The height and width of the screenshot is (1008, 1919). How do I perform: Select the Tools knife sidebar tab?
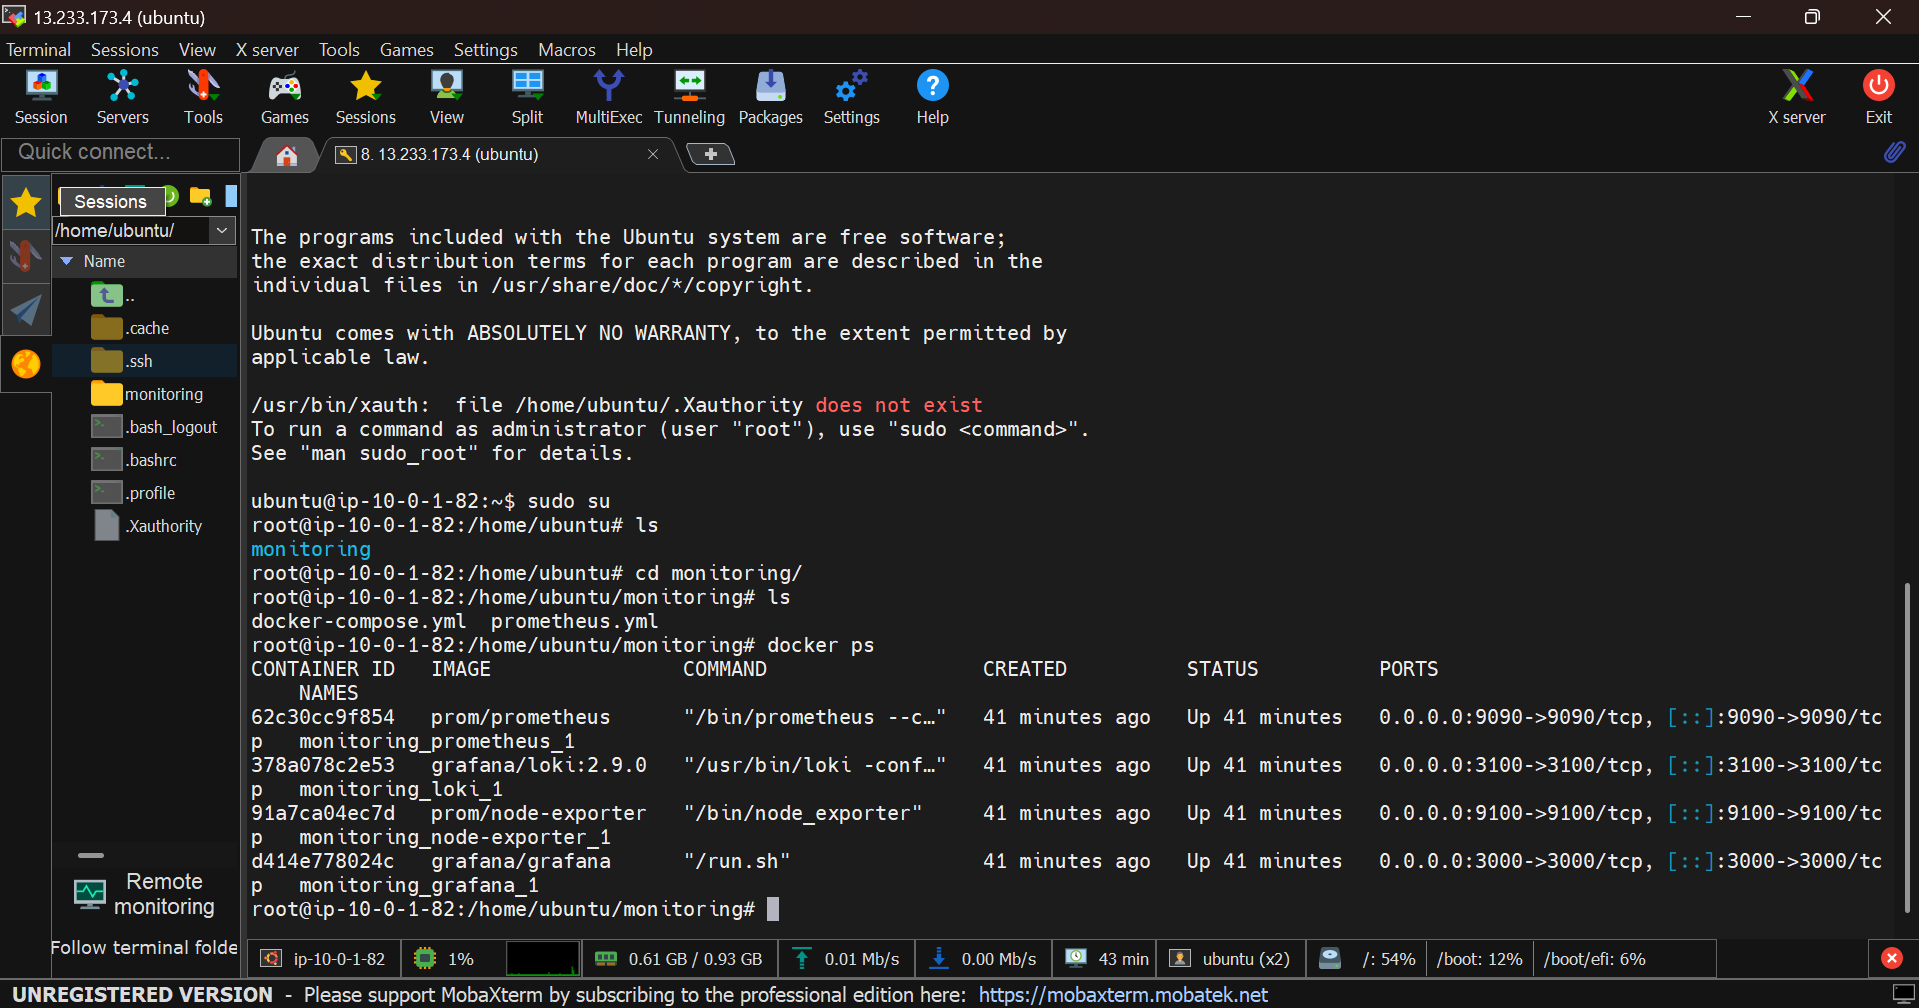[26, 256]
